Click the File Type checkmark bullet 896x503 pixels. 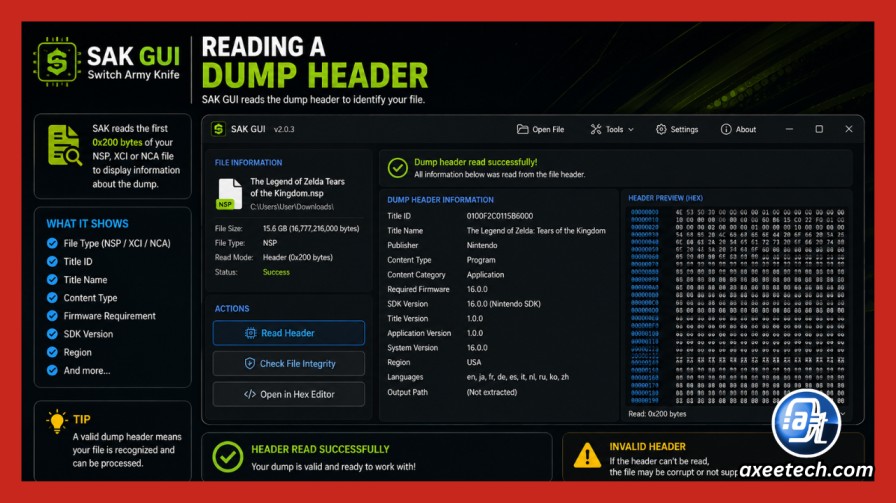click(x=52, y=243)
